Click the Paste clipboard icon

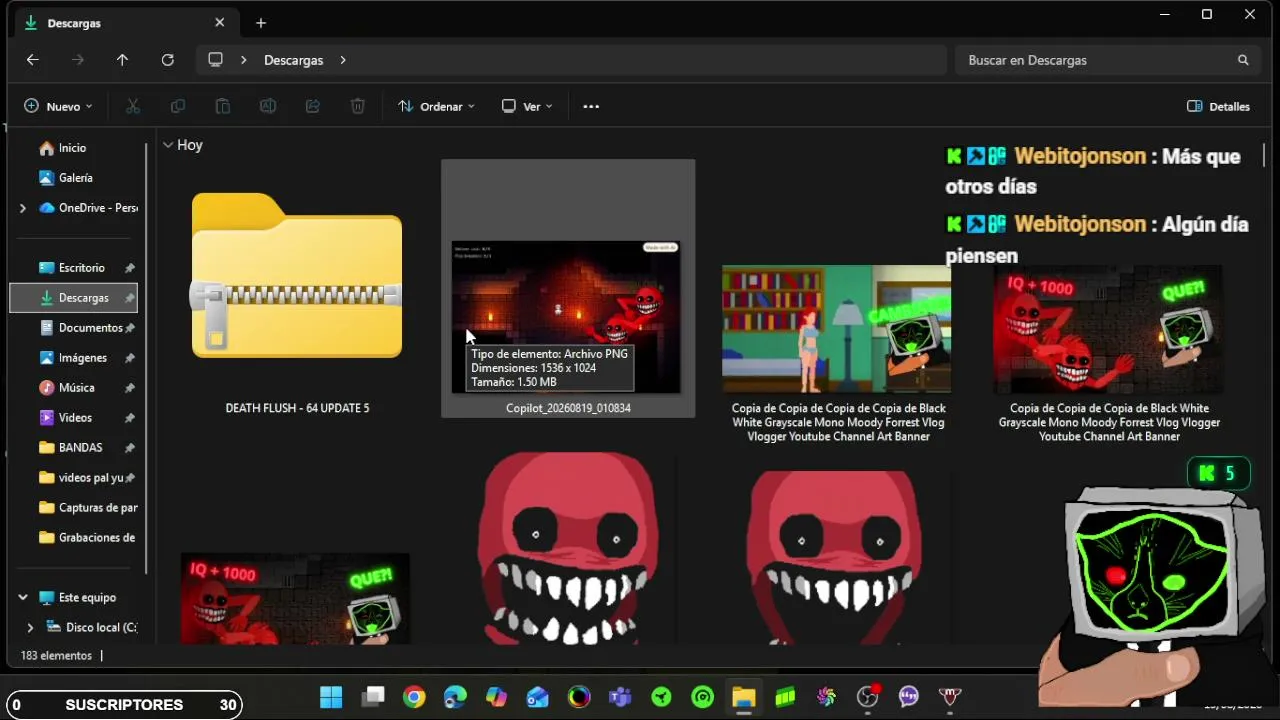point(223,106)
